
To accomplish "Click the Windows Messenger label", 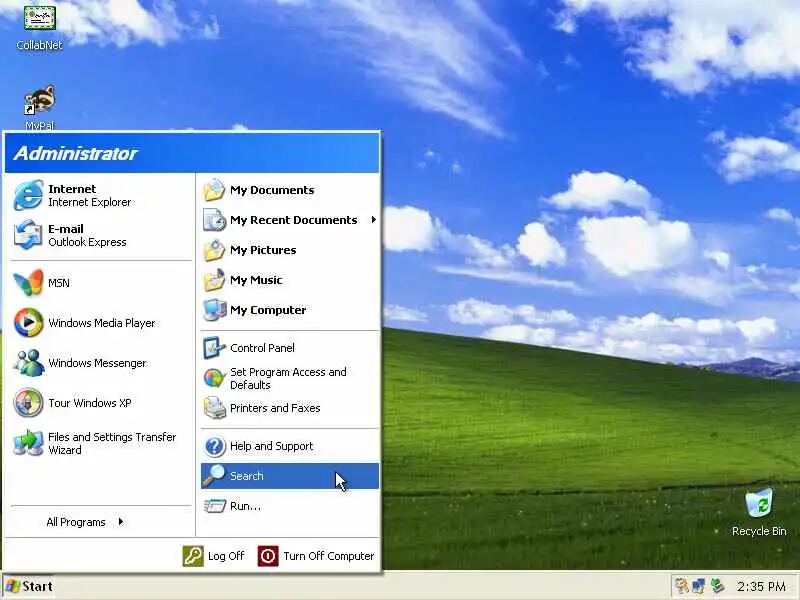I will [x=97, y=363].
